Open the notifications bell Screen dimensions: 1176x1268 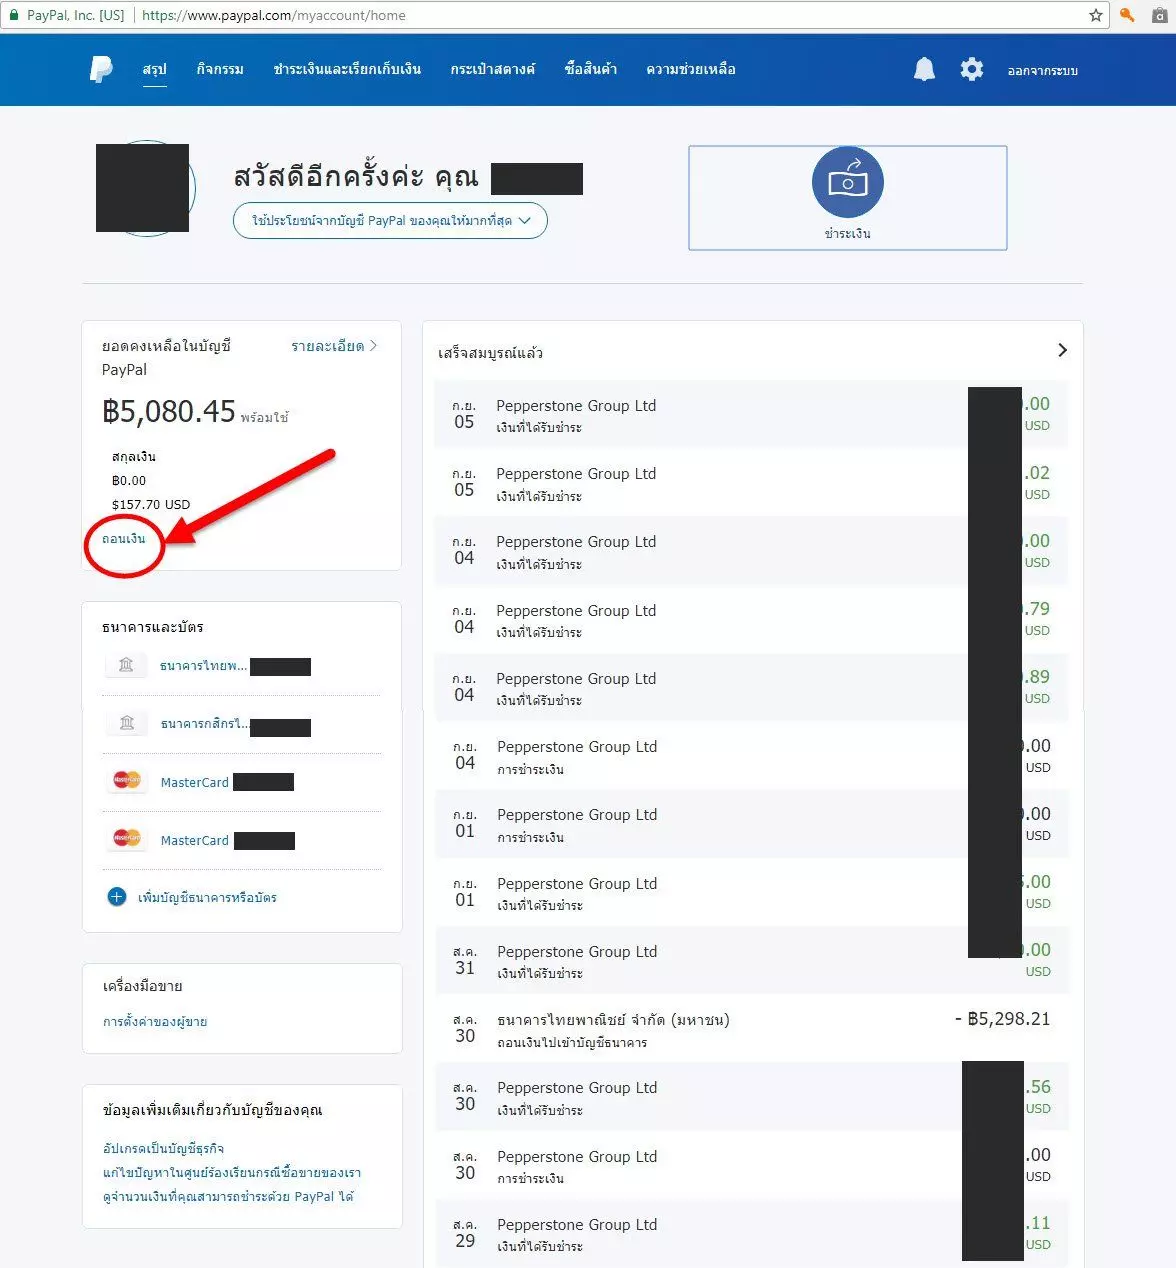(924, 69)
